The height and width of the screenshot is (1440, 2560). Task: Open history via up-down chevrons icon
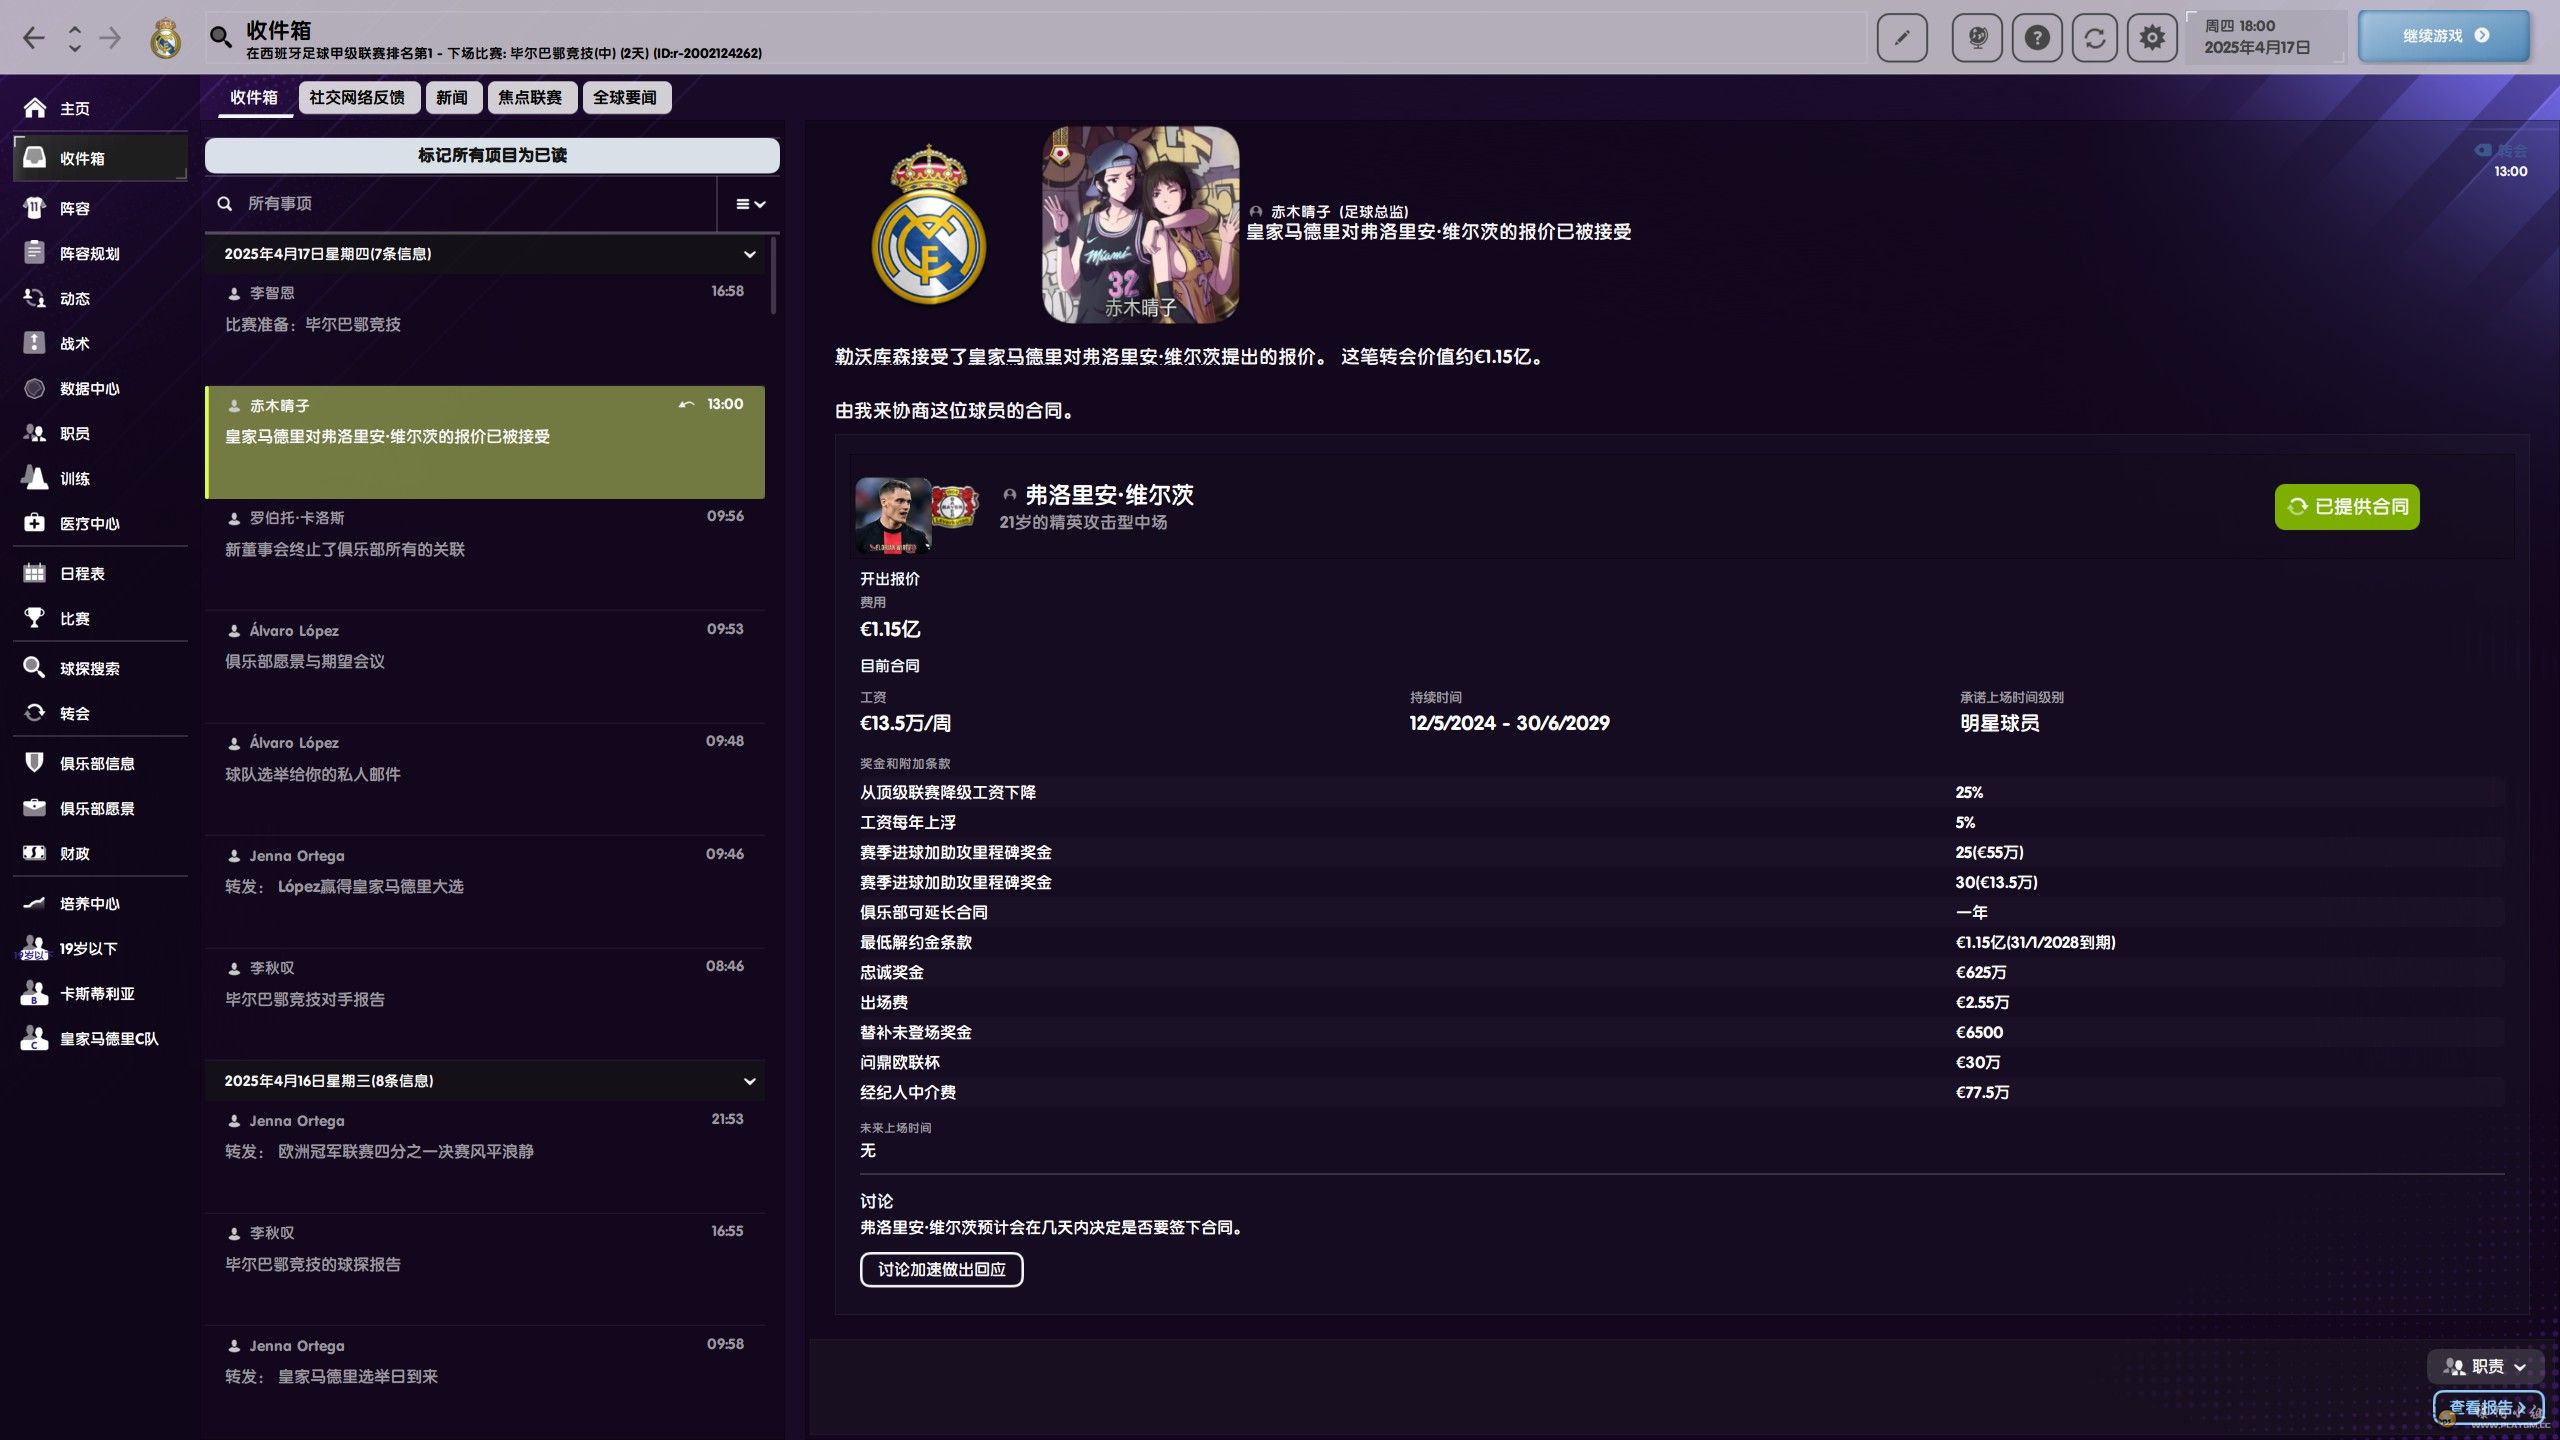[x=74, y=38]
